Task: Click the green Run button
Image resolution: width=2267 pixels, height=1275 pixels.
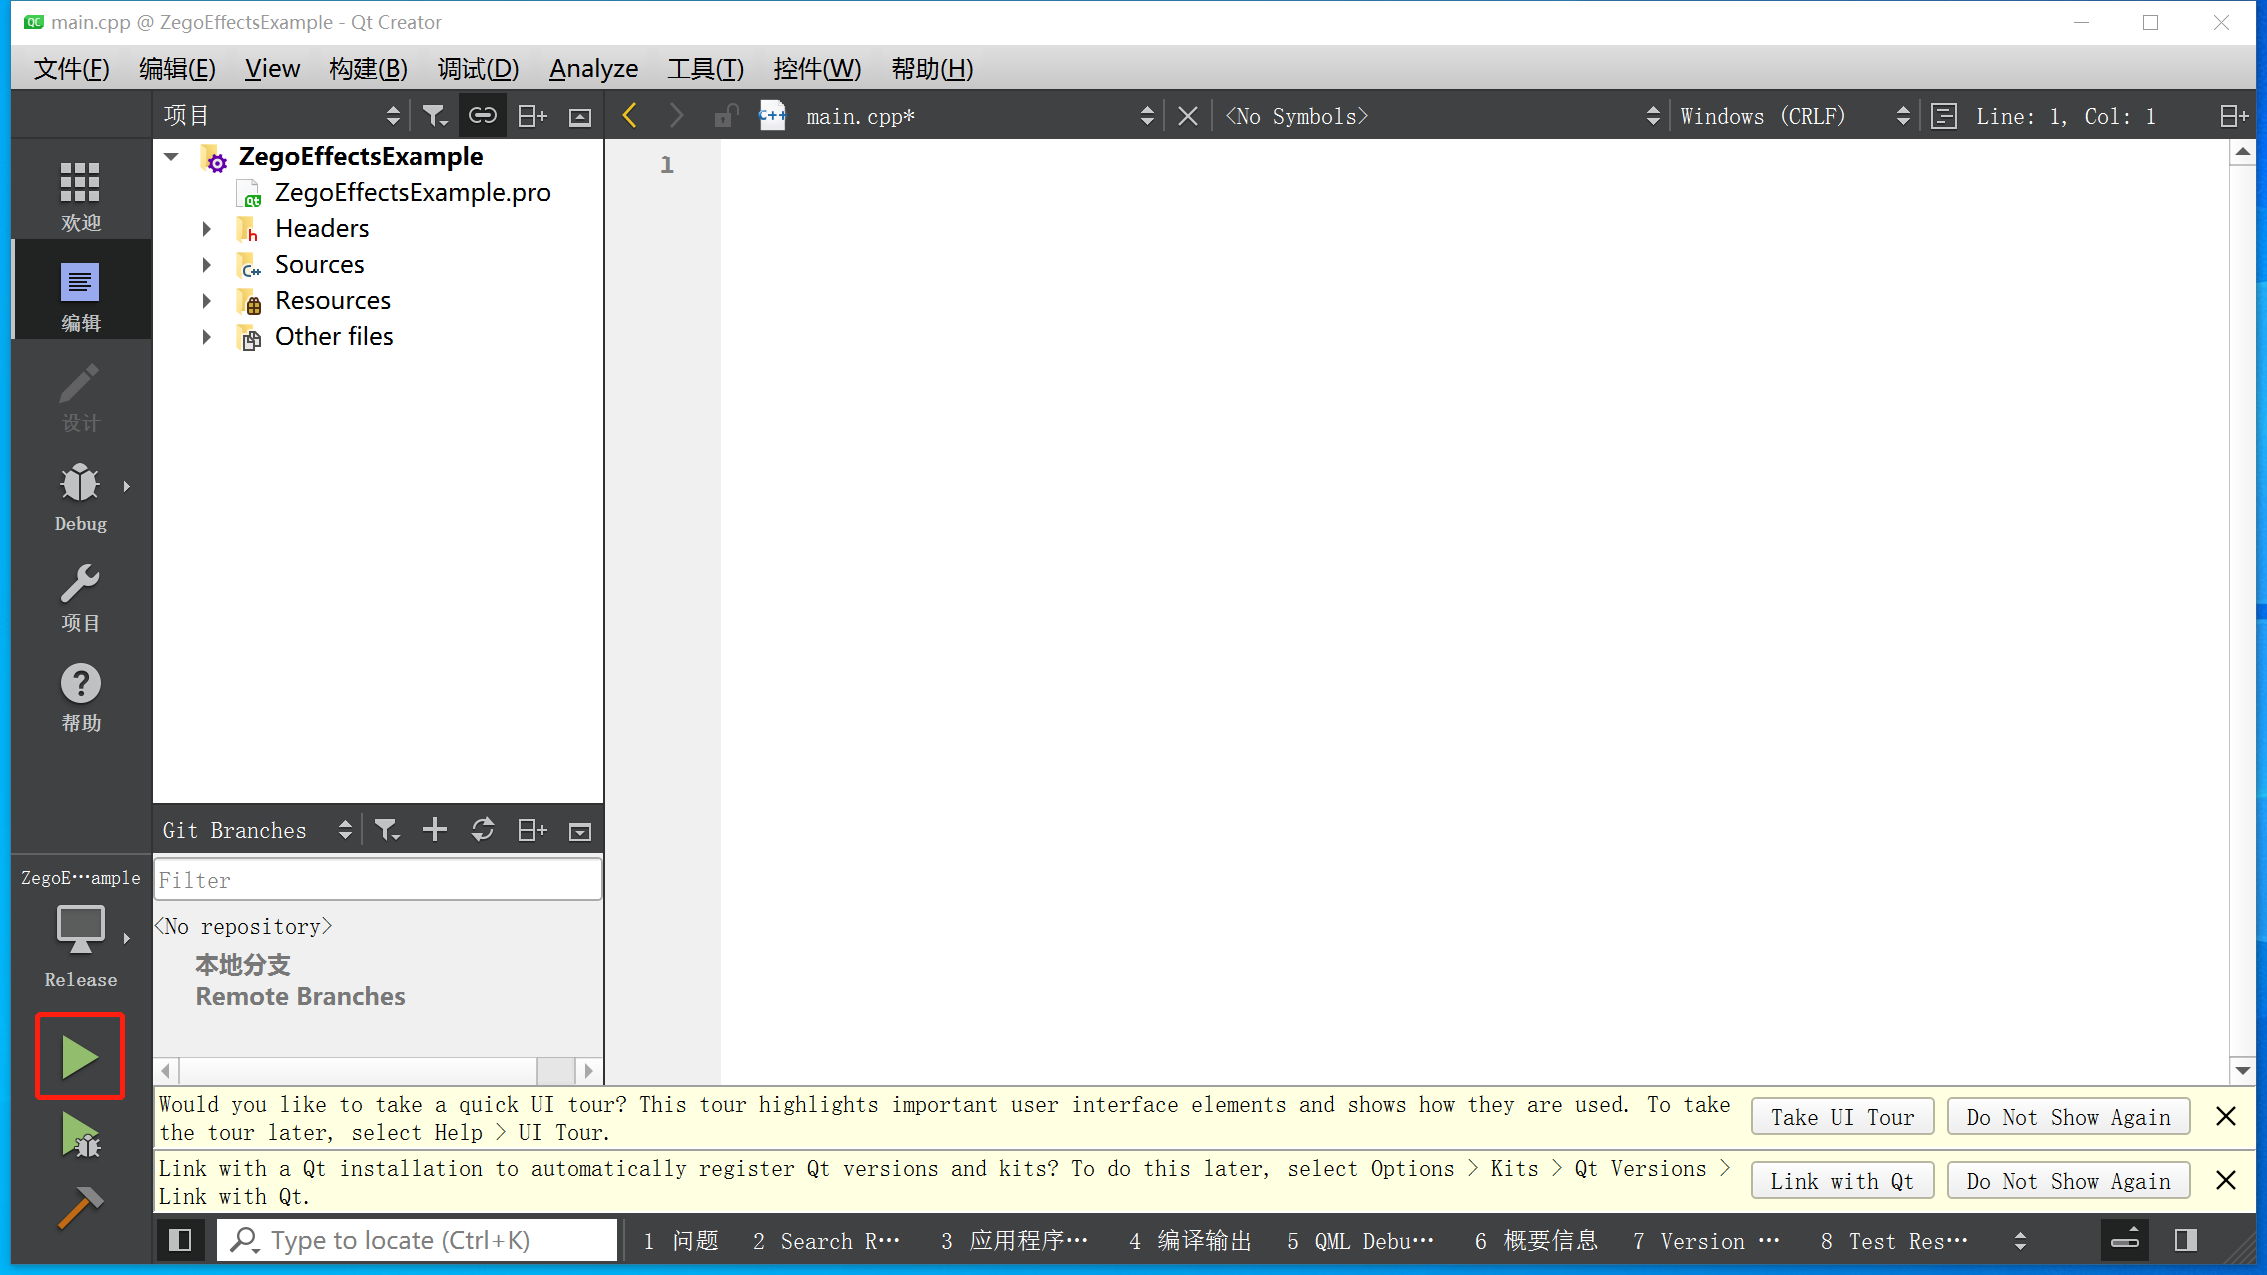Action: (x=80, y=1057)
